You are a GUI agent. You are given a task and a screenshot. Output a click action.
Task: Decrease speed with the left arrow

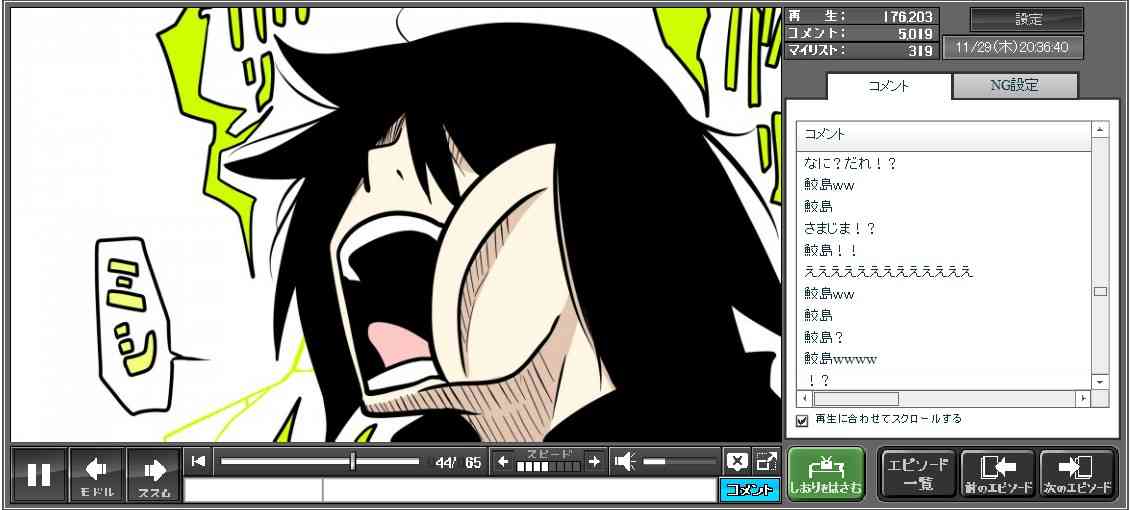(x=503, y=461)
